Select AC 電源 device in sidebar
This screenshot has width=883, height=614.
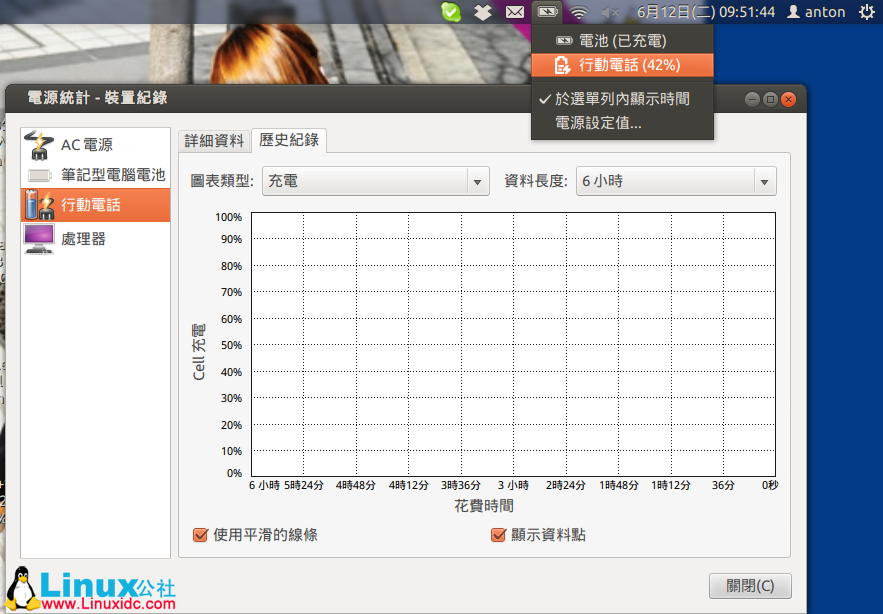point(96,145)
